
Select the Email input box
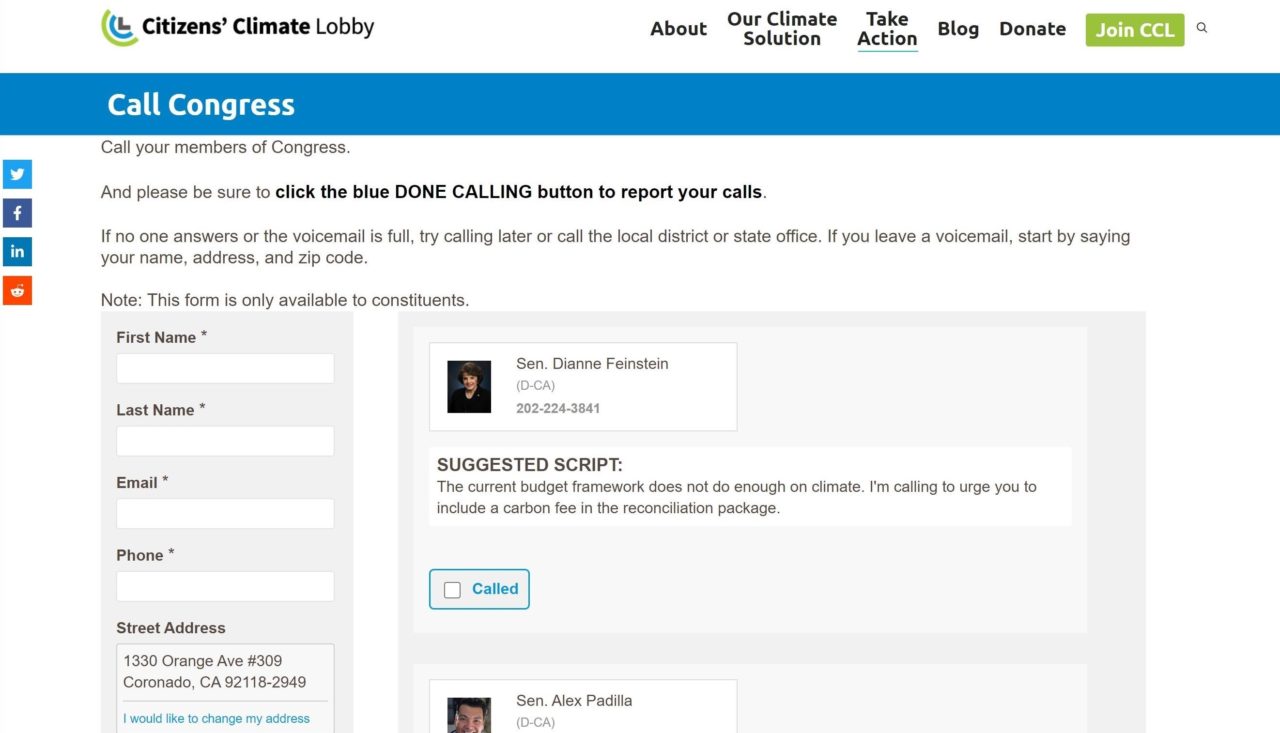225,514
